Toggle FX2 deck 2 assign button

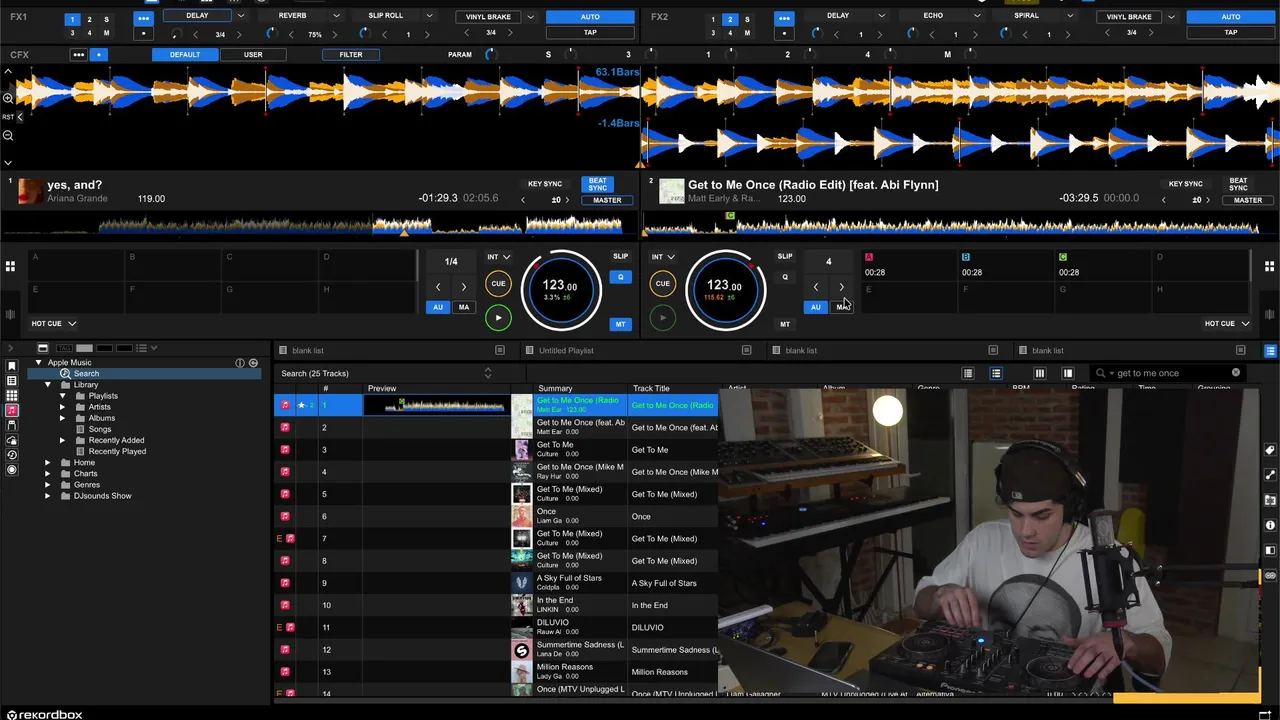[x=729, y=19]
